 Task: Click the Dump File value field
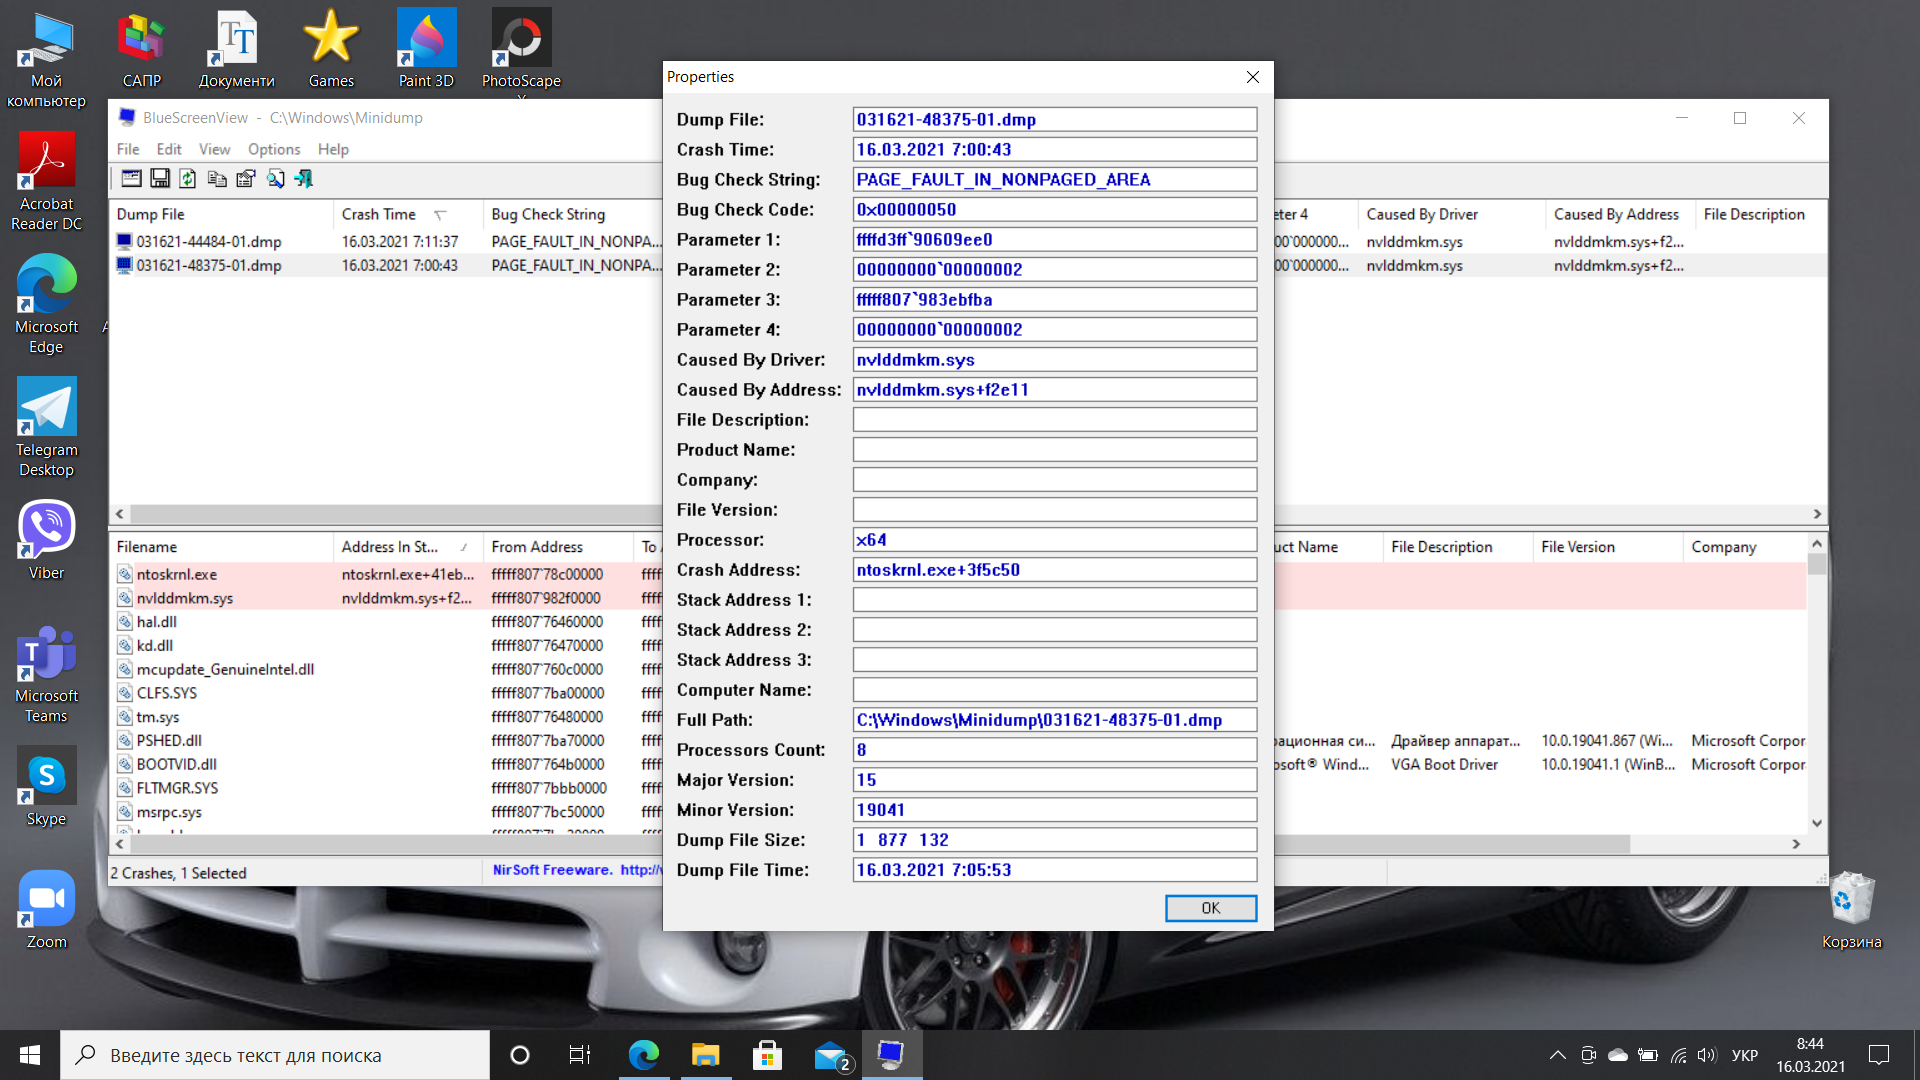tap(1055, 120)
